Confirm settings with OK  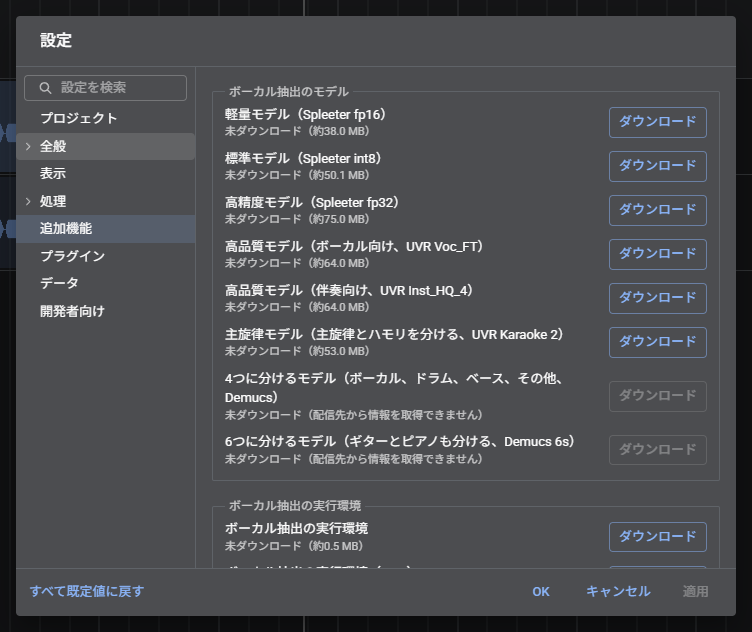(x=541, y=592)
